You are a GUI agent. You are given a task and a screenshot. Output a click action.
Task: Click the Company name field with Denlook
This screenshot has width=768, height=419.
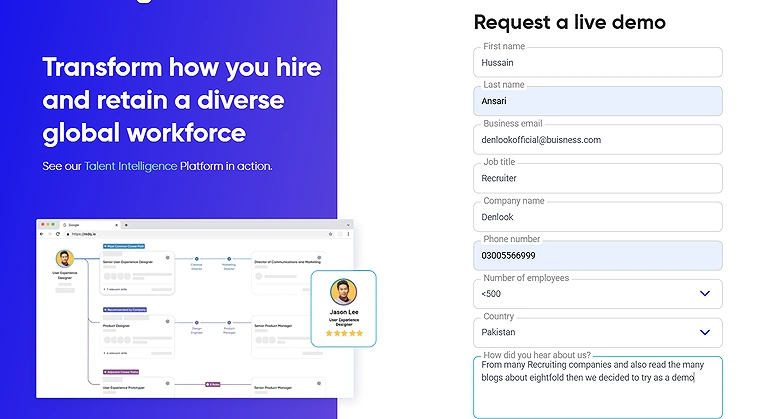[598, 217]
